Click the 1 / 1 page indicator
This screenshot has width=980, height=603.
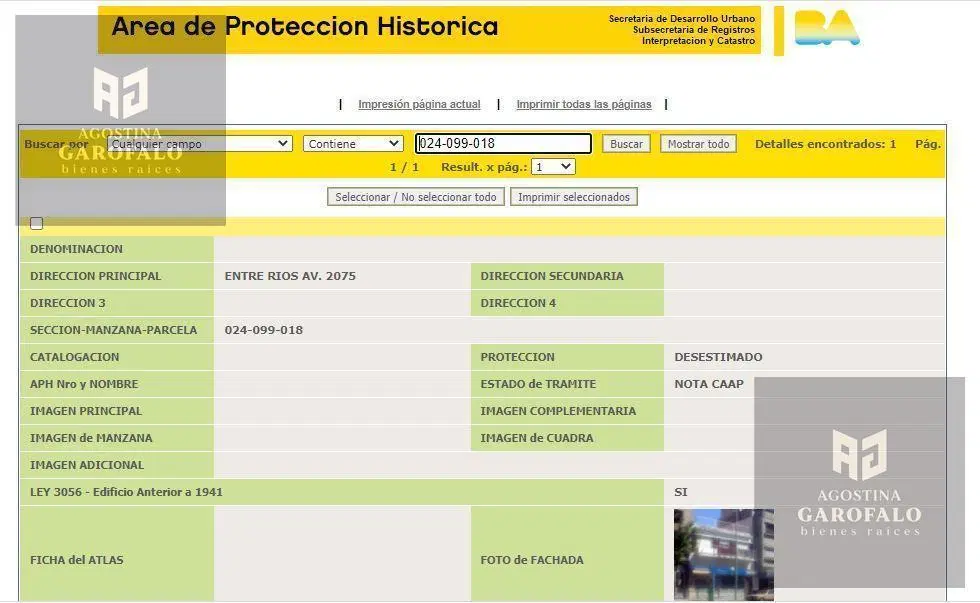[x=404, y=167]
